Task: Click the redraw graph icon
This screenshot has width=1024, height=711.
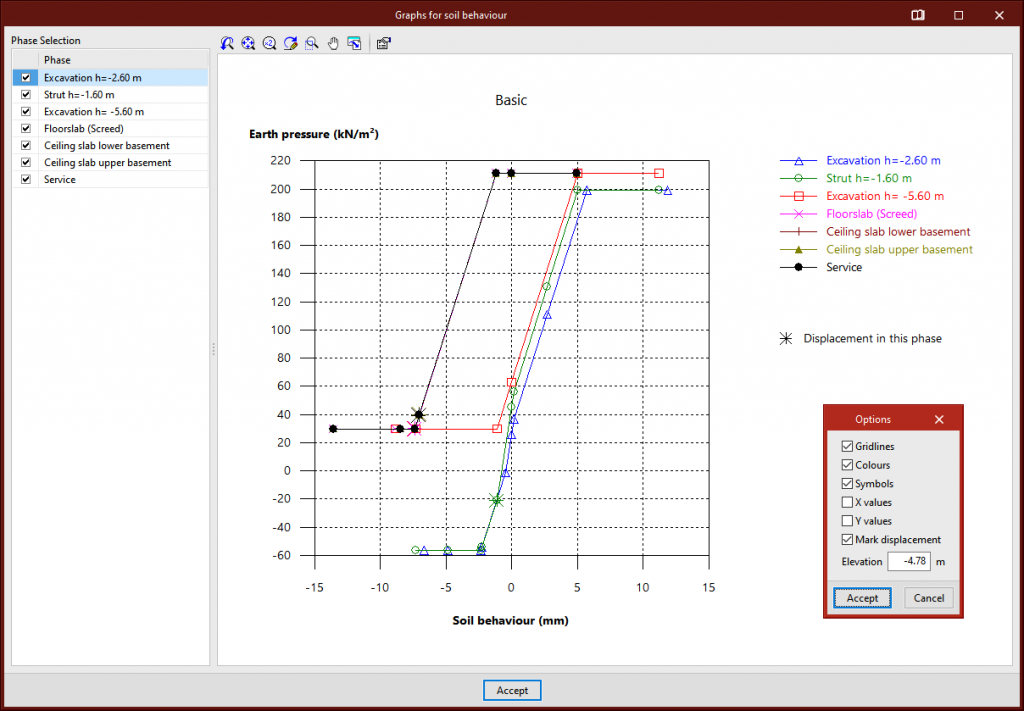Action: pos(290,43)
